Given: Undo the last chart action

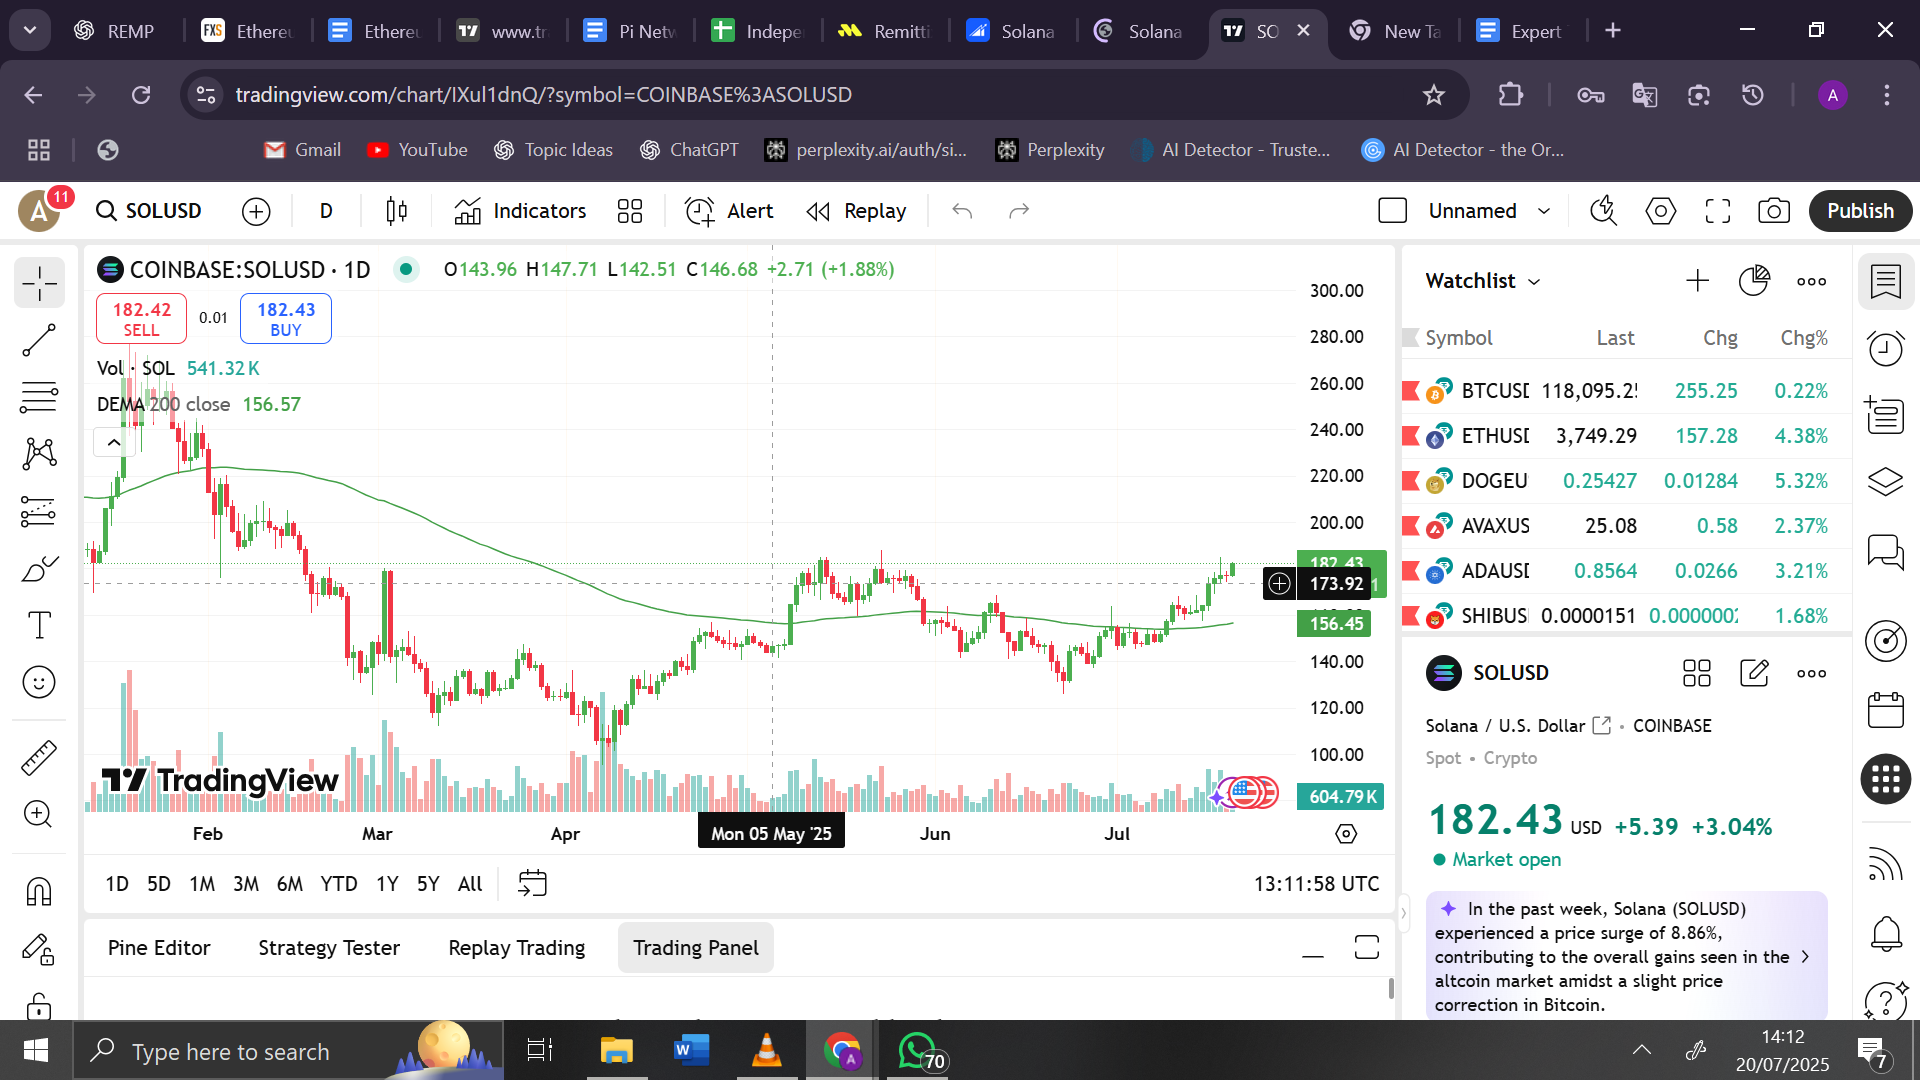Looking at the screenshot, I should 962,211.
